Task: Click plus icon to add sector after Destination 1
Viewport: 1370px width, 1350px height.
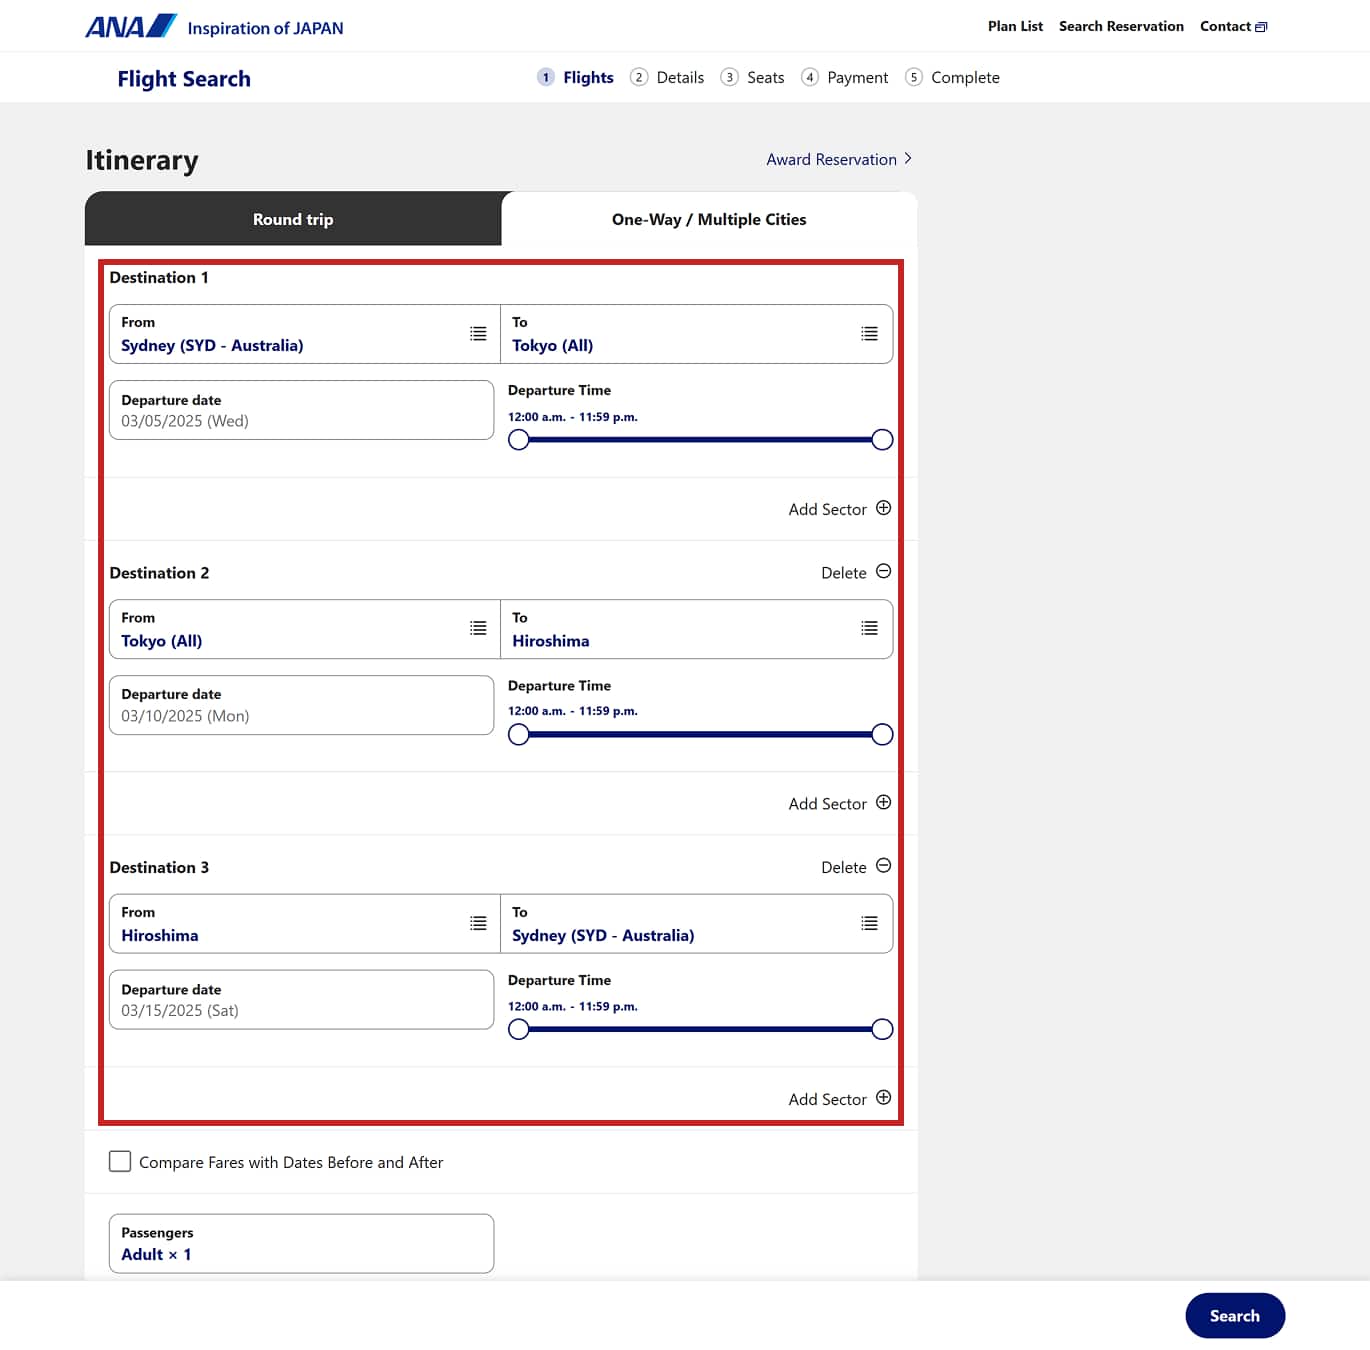Action: 883,508
